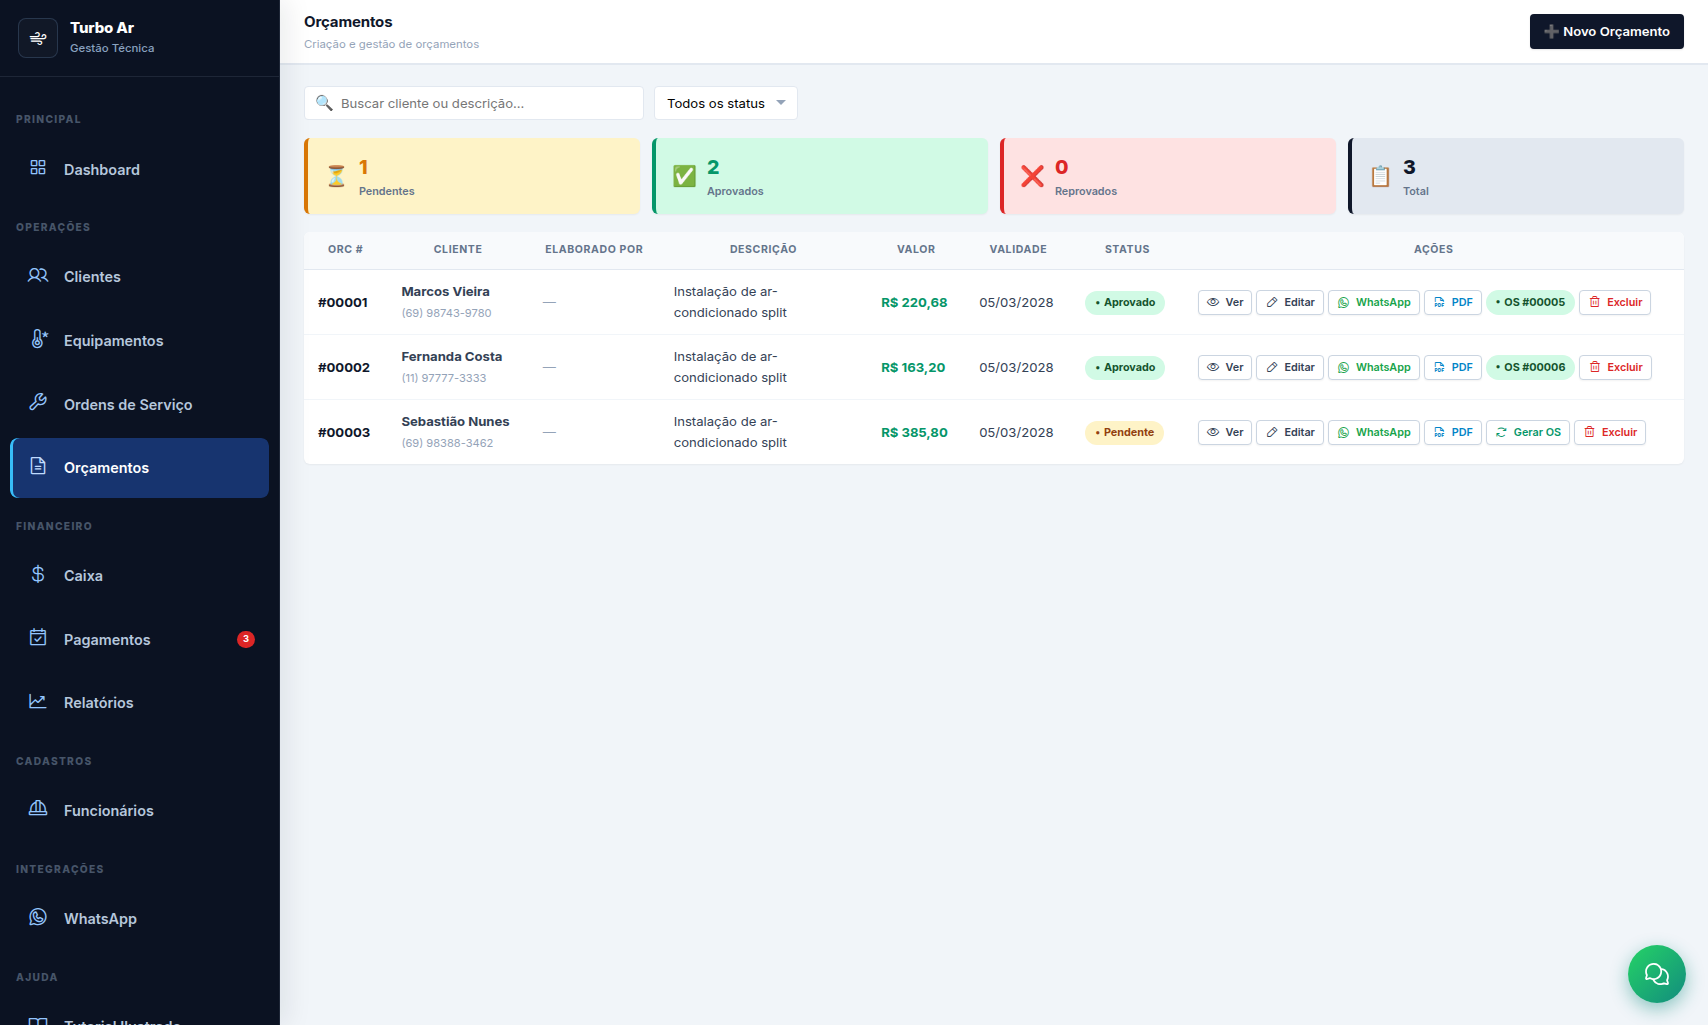The width and height of the screenshot is (1708, 1025).
Task: Click the value R$ 385,80
Action: (x=914, y=432)
